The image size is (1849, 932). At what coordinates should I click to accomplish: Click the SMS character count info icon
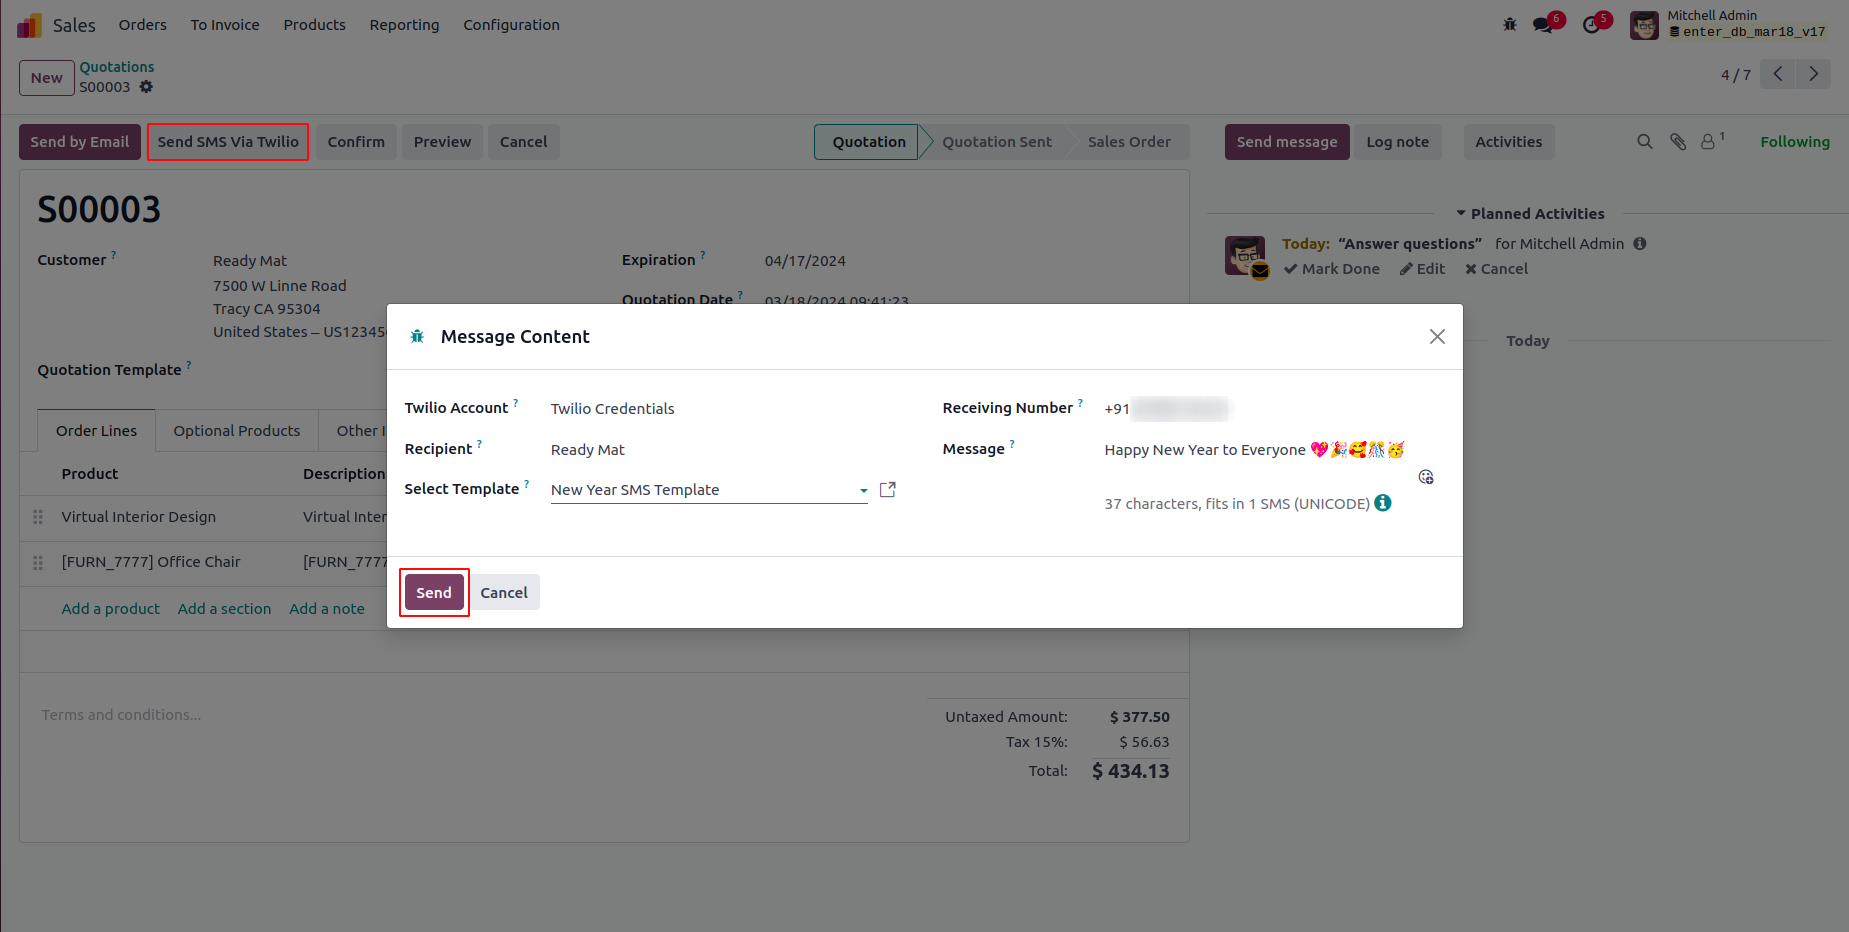(1383, 503)
